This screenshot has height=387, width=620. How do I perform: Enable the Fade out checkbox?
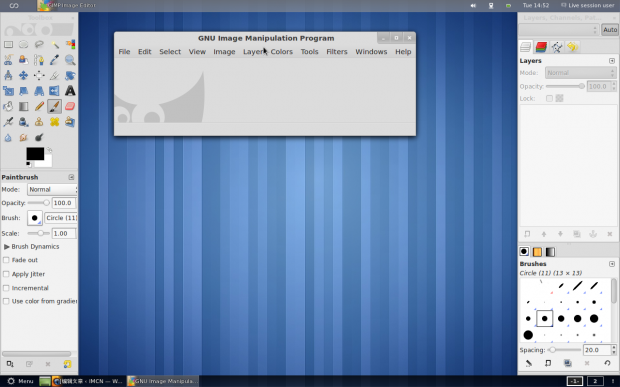coord(6,260)
